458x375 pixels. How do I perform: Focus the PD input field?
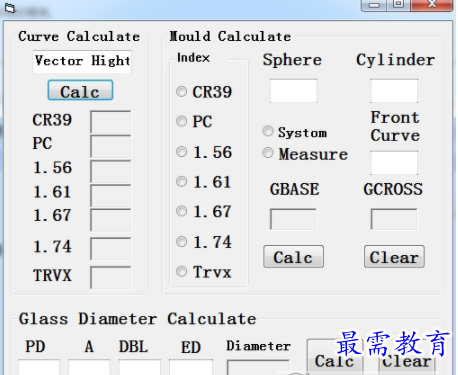[x=39, y=367]
